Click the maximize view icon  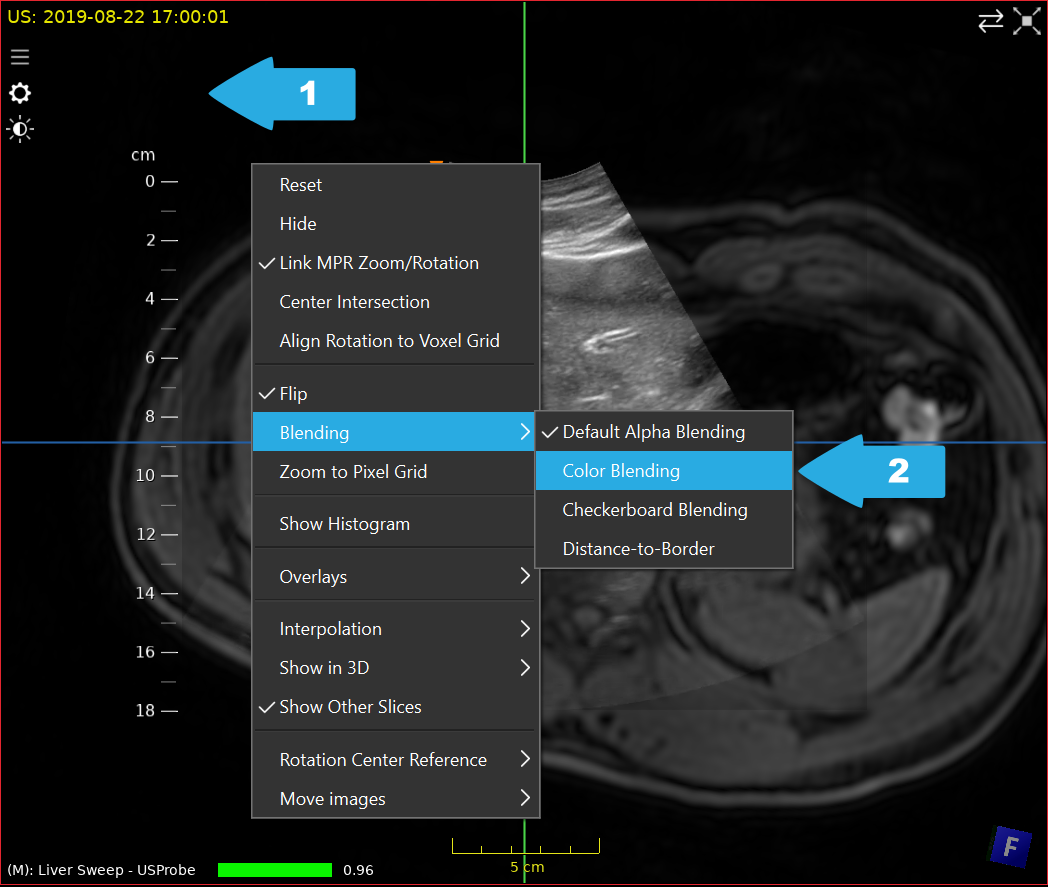[x=1026, y=22]
